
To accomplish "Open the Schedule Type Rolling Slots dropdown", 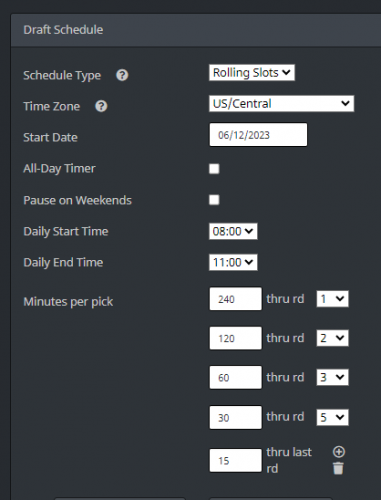I will (252, 73).
